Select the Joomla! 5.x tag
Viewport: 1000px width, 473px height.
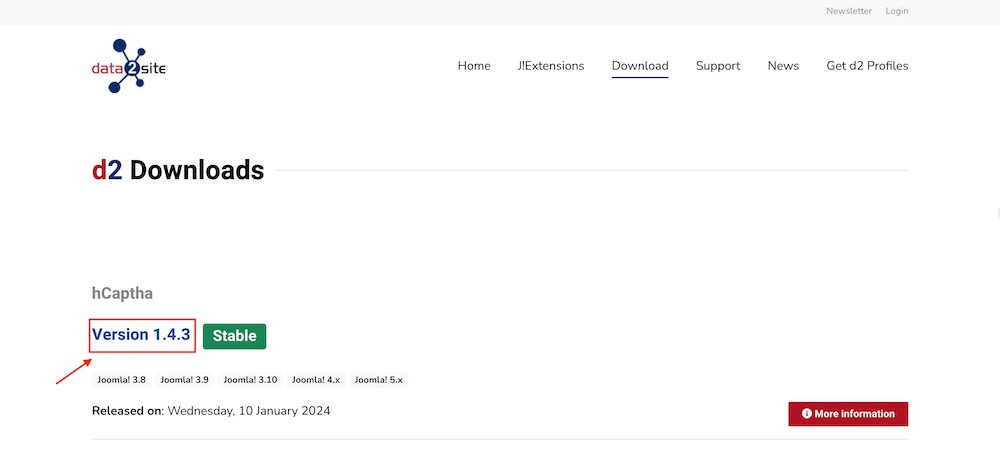tap(378, 380)
